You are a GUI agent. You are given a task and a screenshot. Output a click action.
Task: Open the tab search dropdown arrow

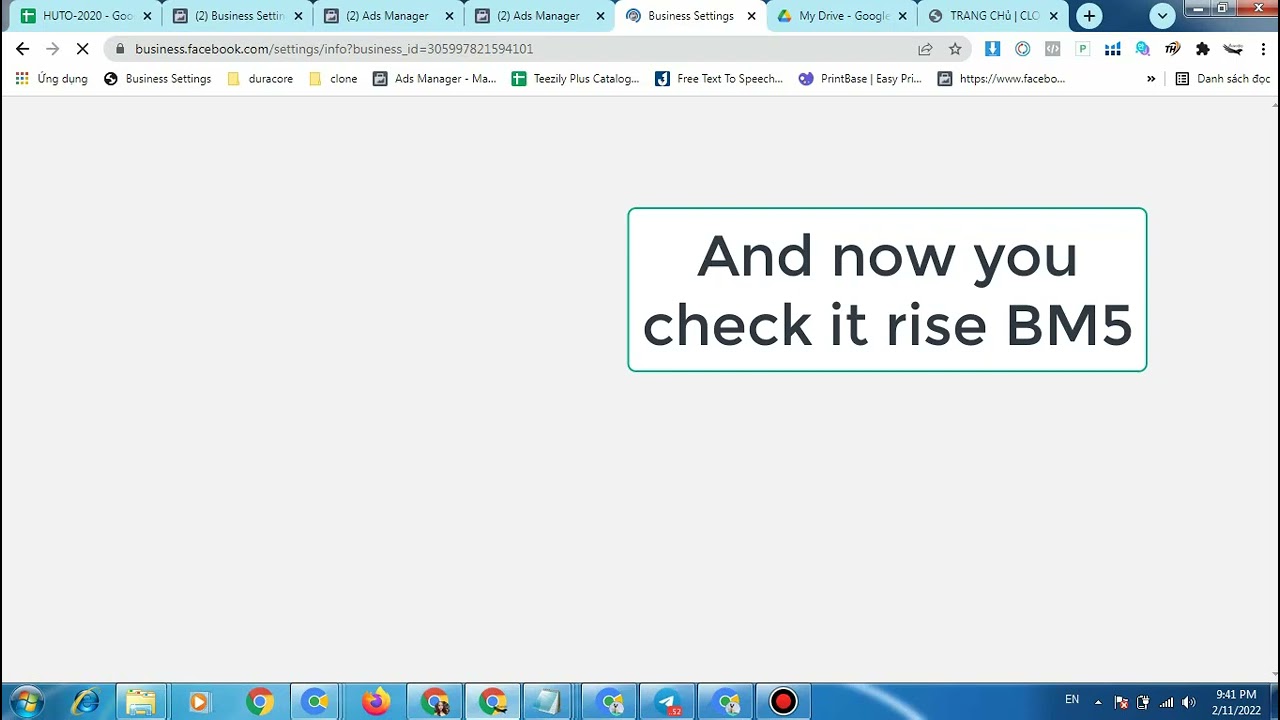pyautogui.click(x=1162, y=16)
